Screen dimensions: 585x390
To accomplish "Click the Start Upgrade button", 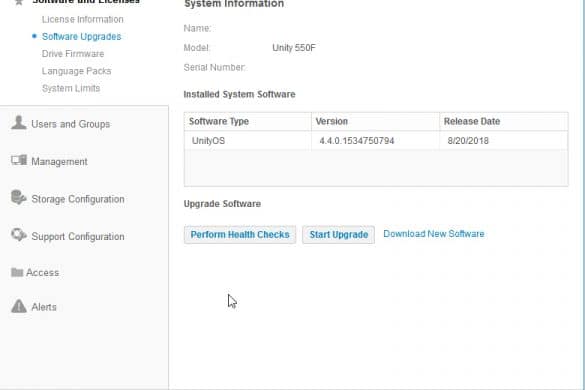I will tap(338, 234).
